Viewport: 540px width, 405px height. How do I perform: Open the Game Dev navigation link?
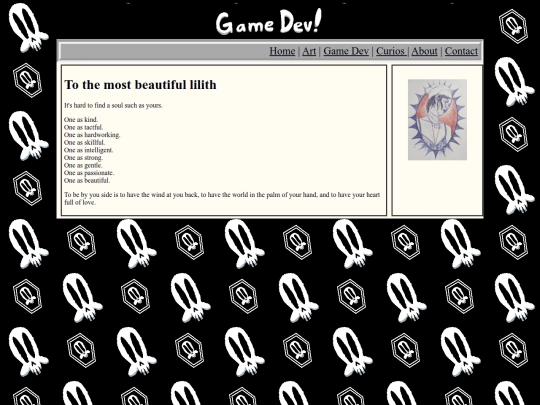pyautogui.click(x=346, y=51)
